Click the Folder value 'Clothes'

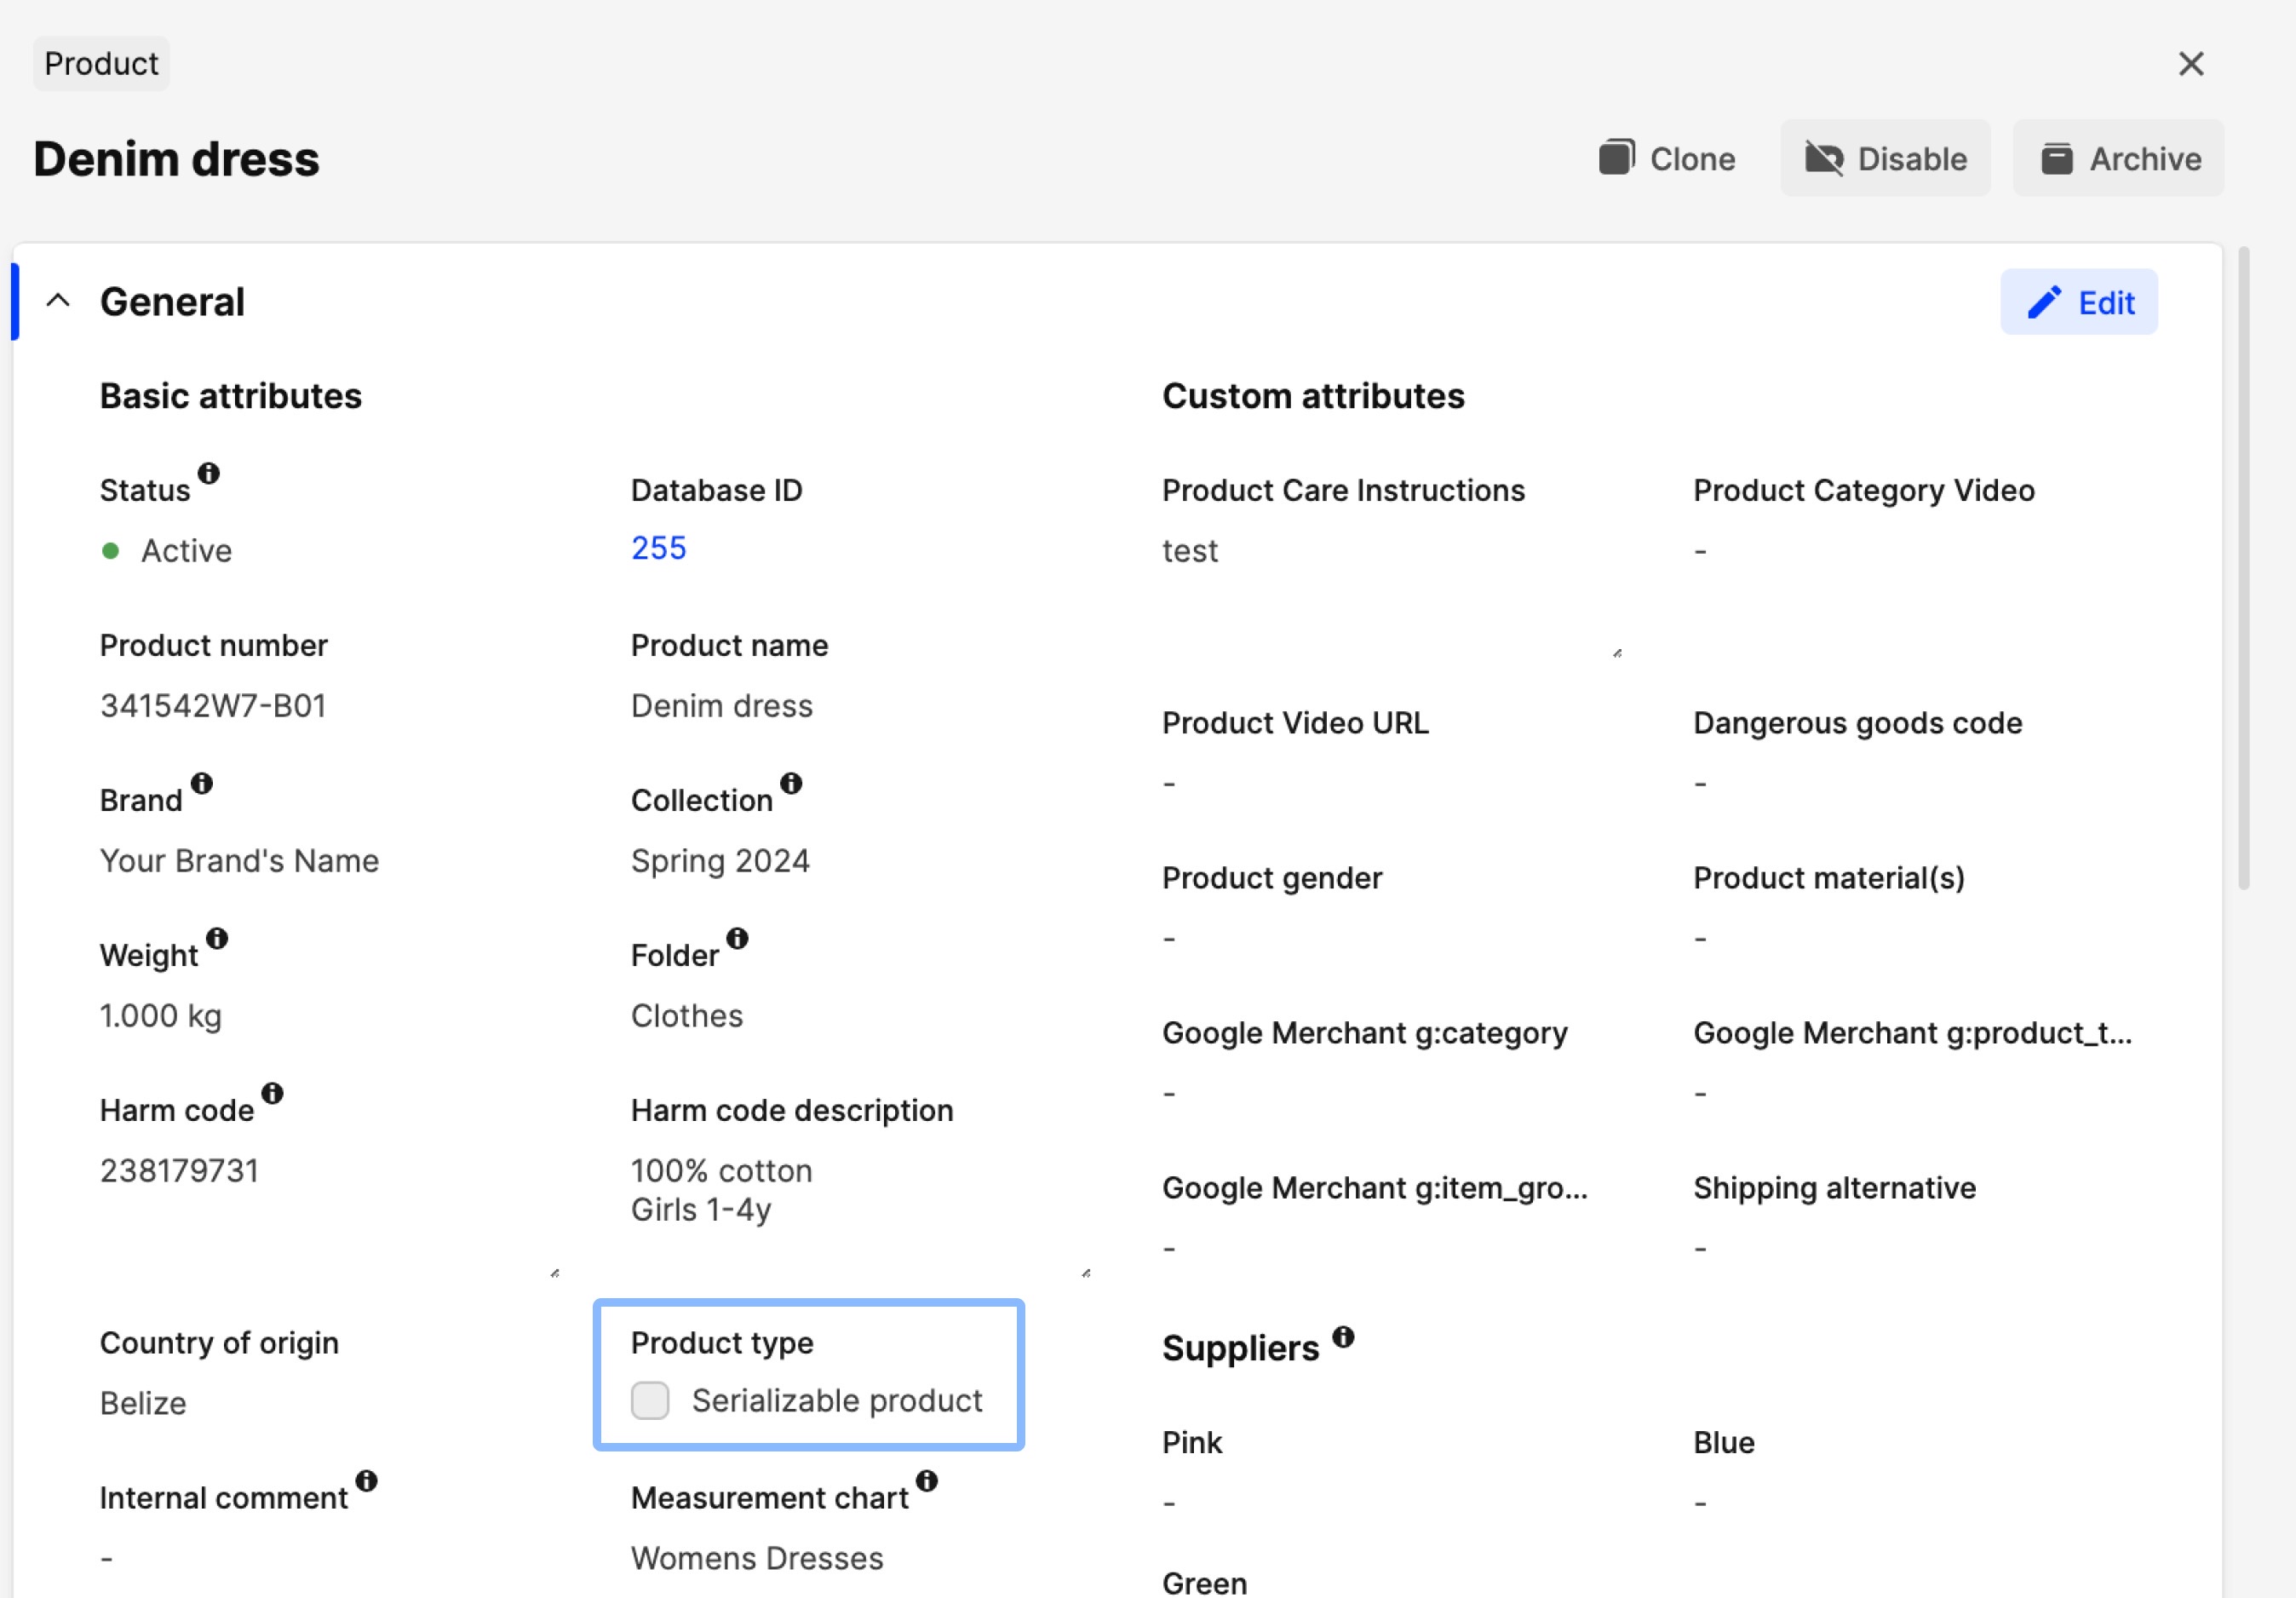click(x=687, y=1016)
